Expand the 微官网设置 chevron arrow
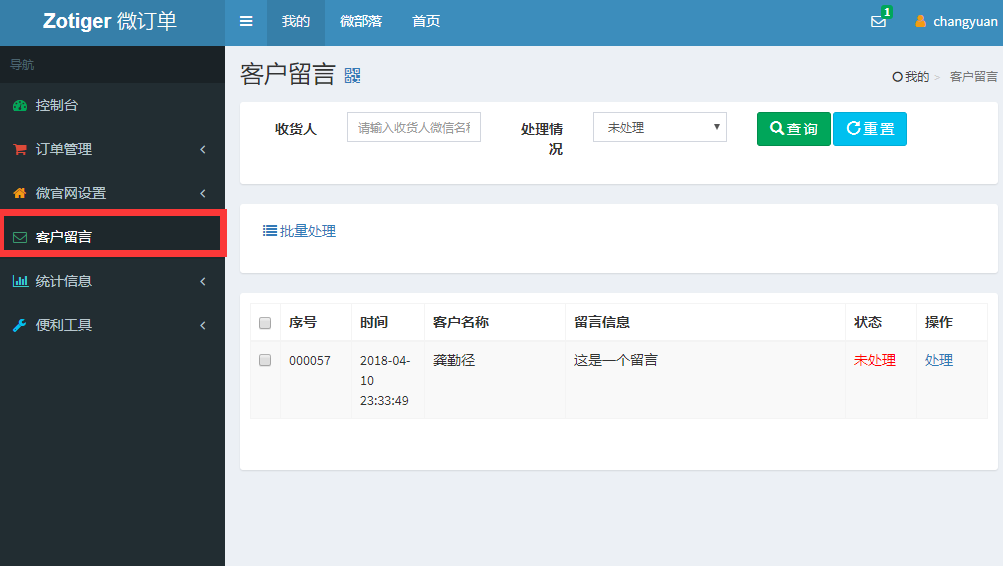Viewport: 1003px width, 566px height. (203, 193)
